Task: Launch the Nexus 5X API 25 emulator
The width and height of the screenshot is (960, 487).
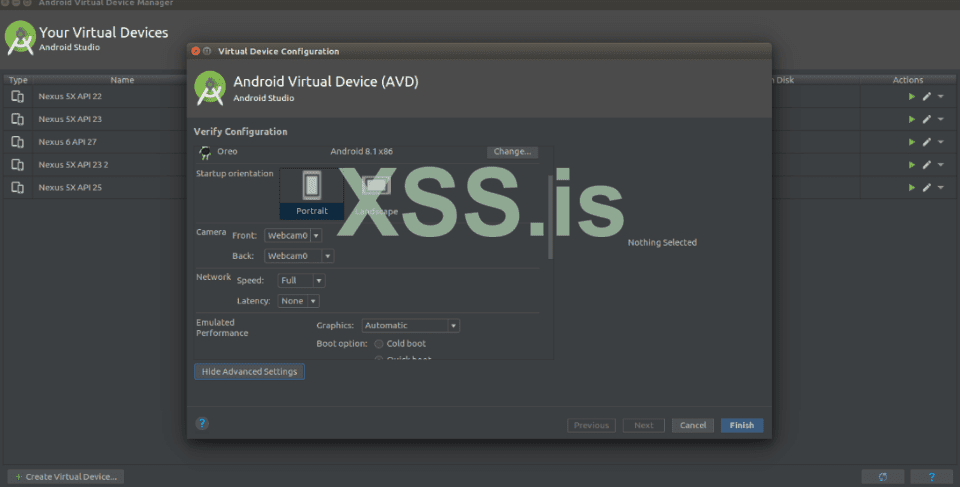Action: pyautogui.click(x=912, y=187)
